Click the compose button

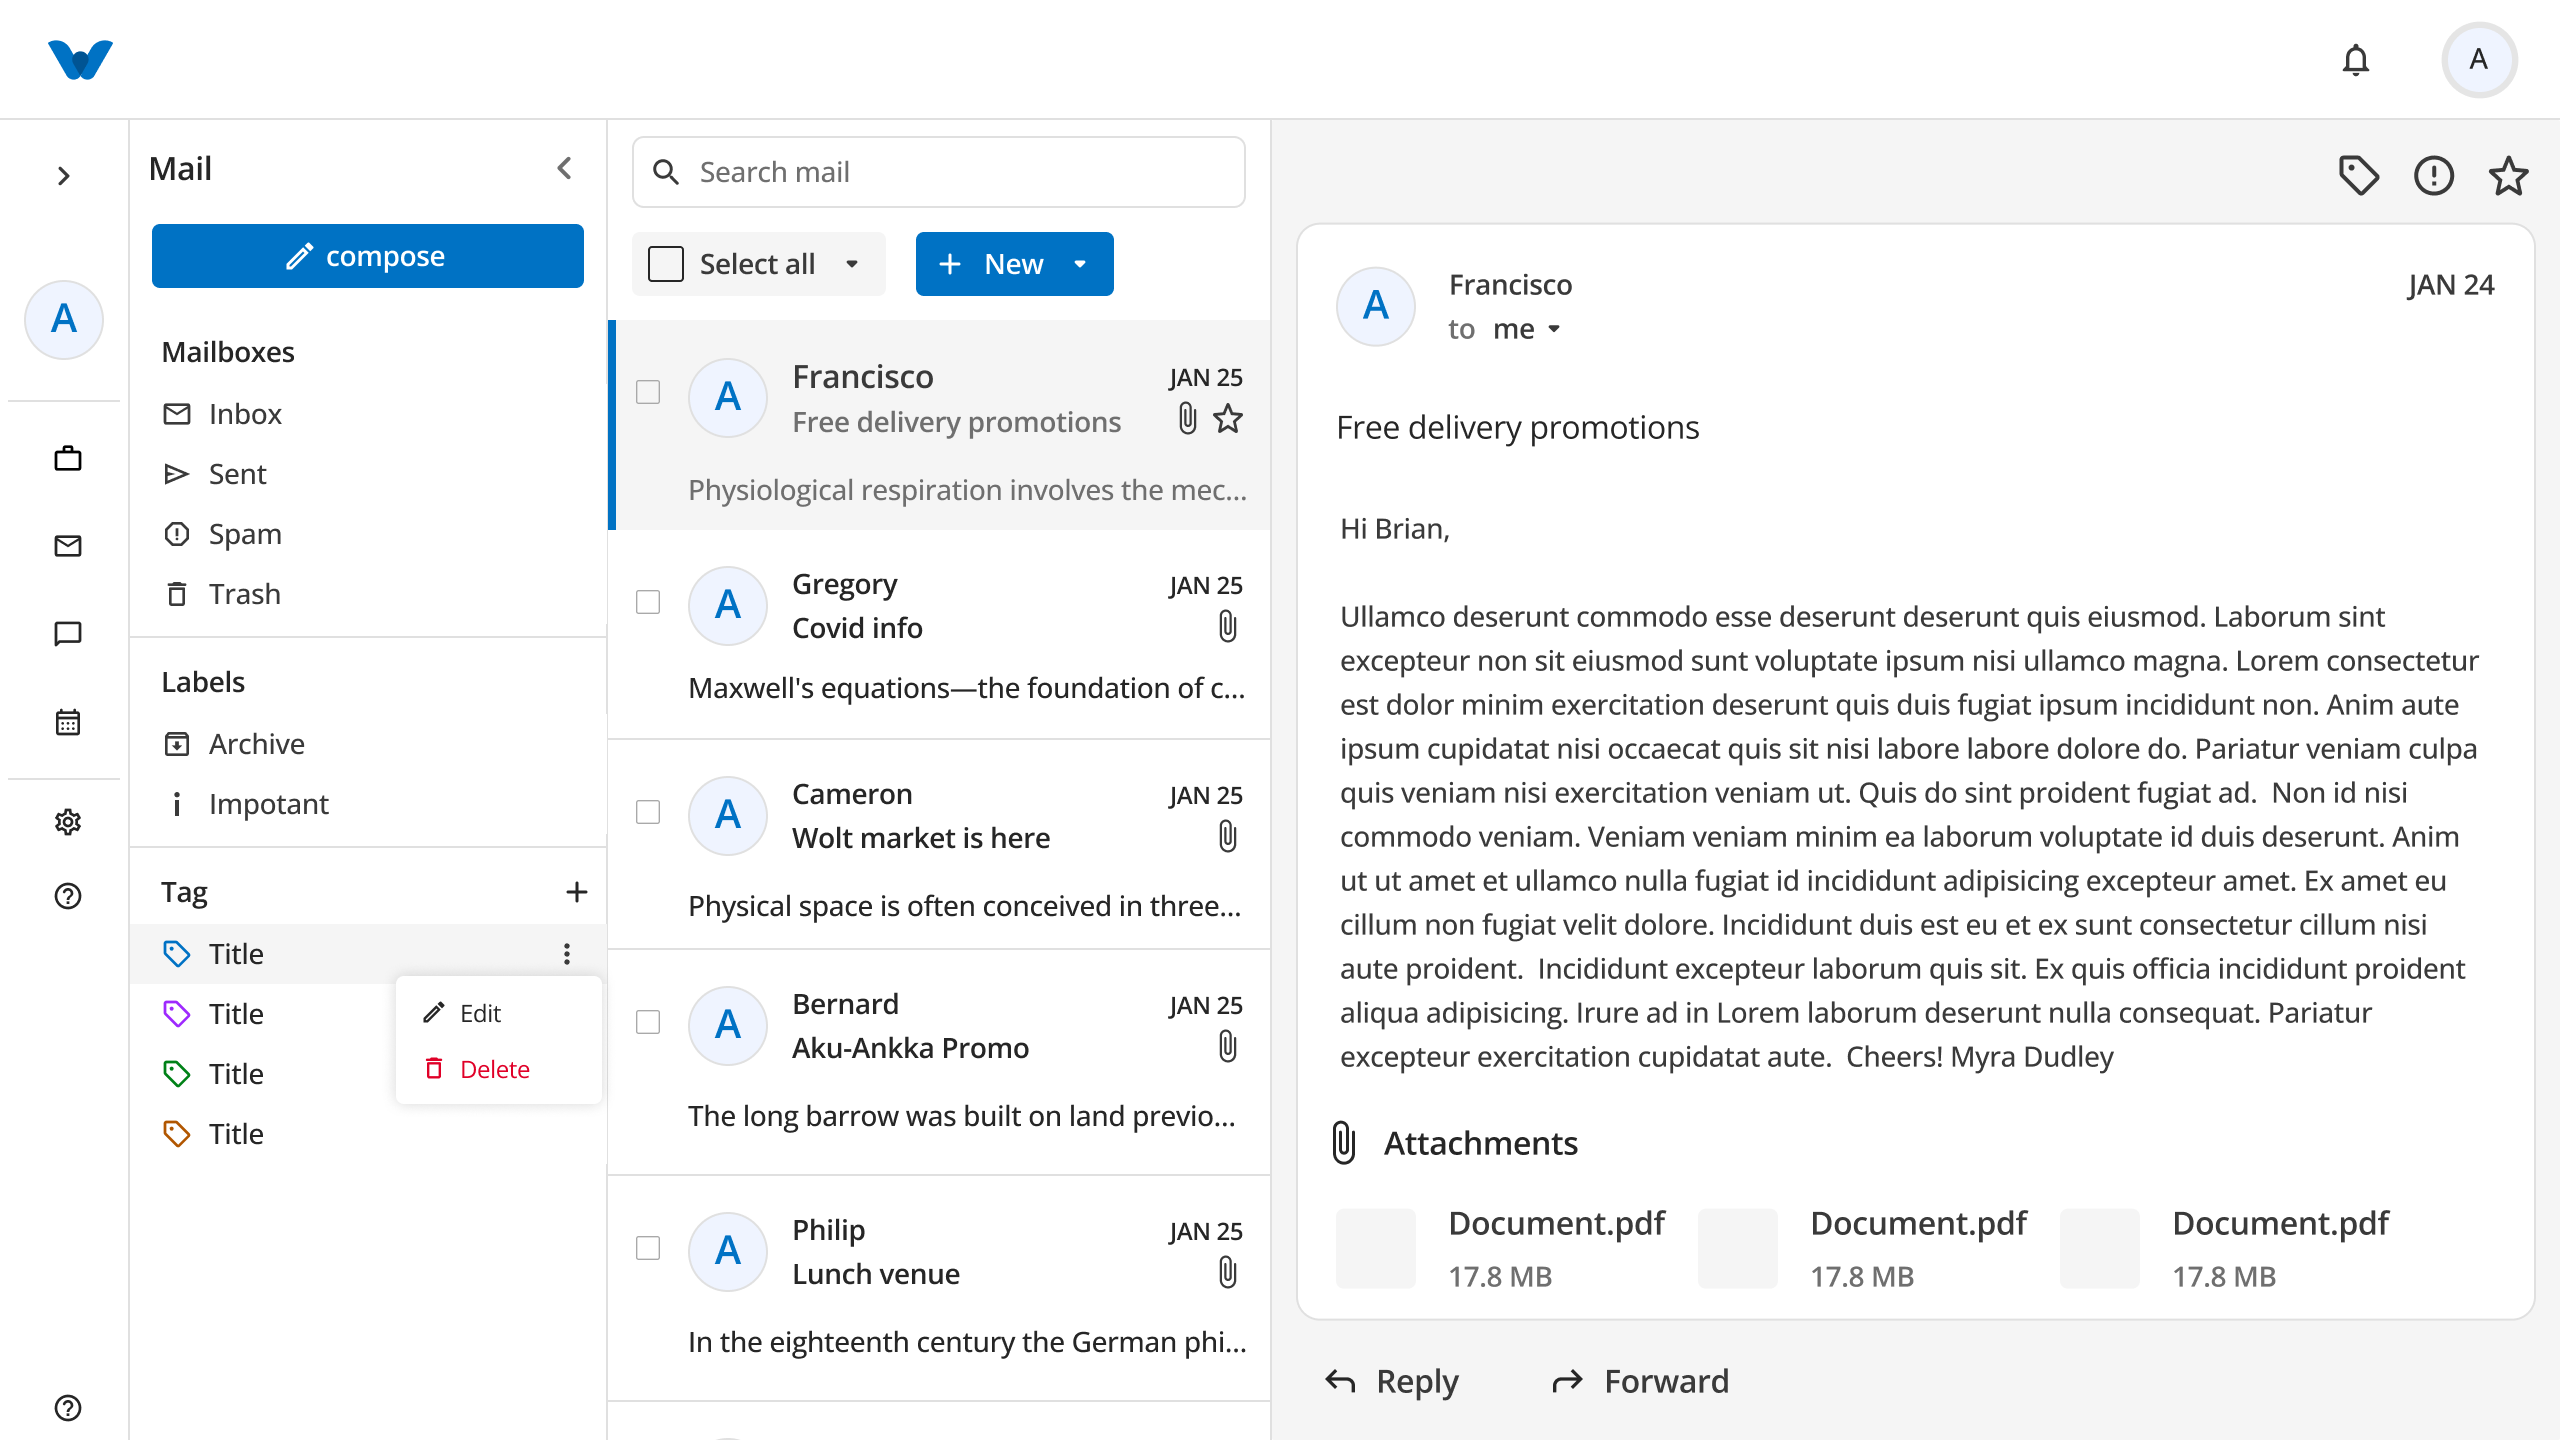(x=368, y=256)
